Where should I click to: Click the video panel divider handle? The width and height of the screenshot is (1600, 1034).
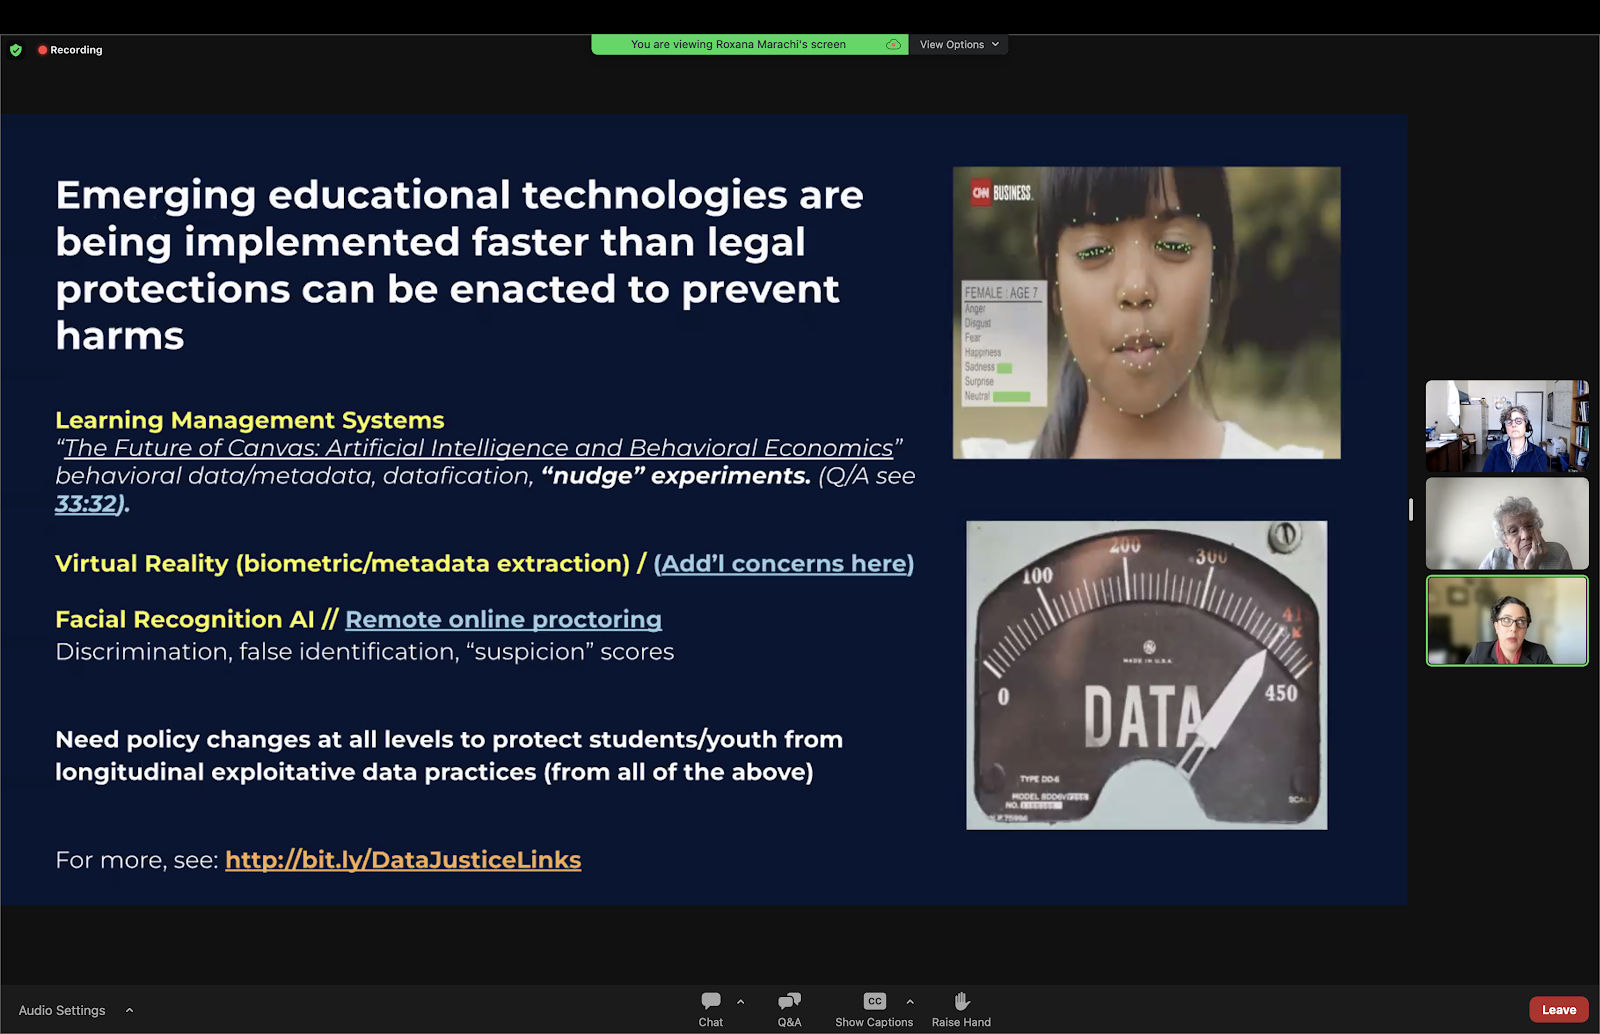point(1411,510)
